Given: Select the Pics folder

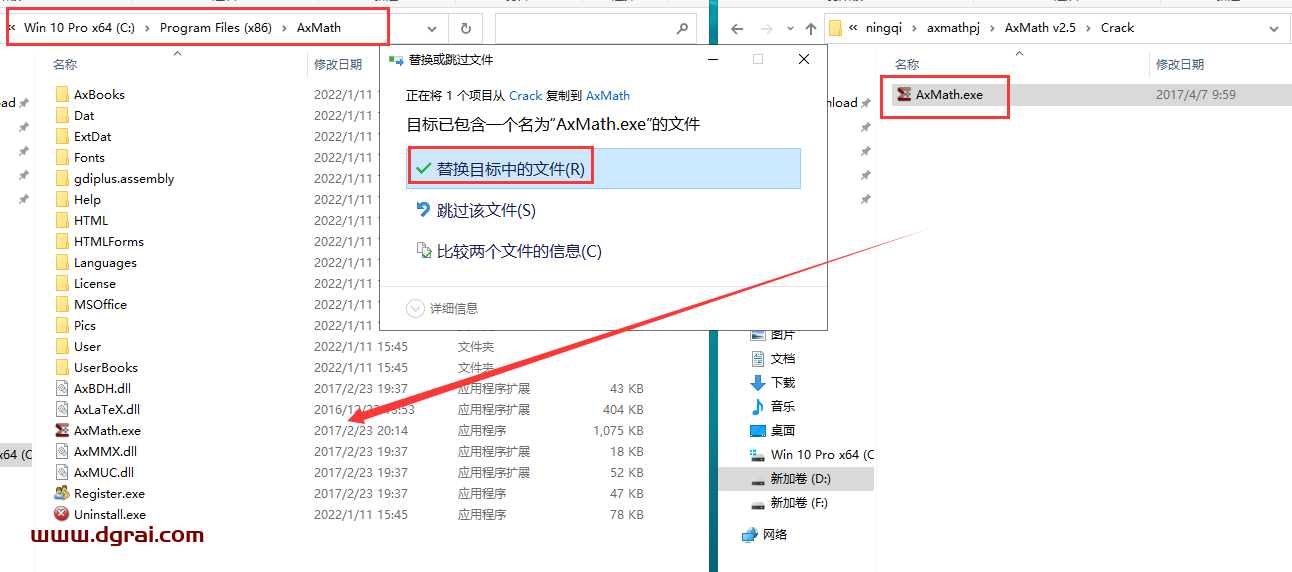Looking at the screenshot, I should pyautogui.click(x=85, y=325).
